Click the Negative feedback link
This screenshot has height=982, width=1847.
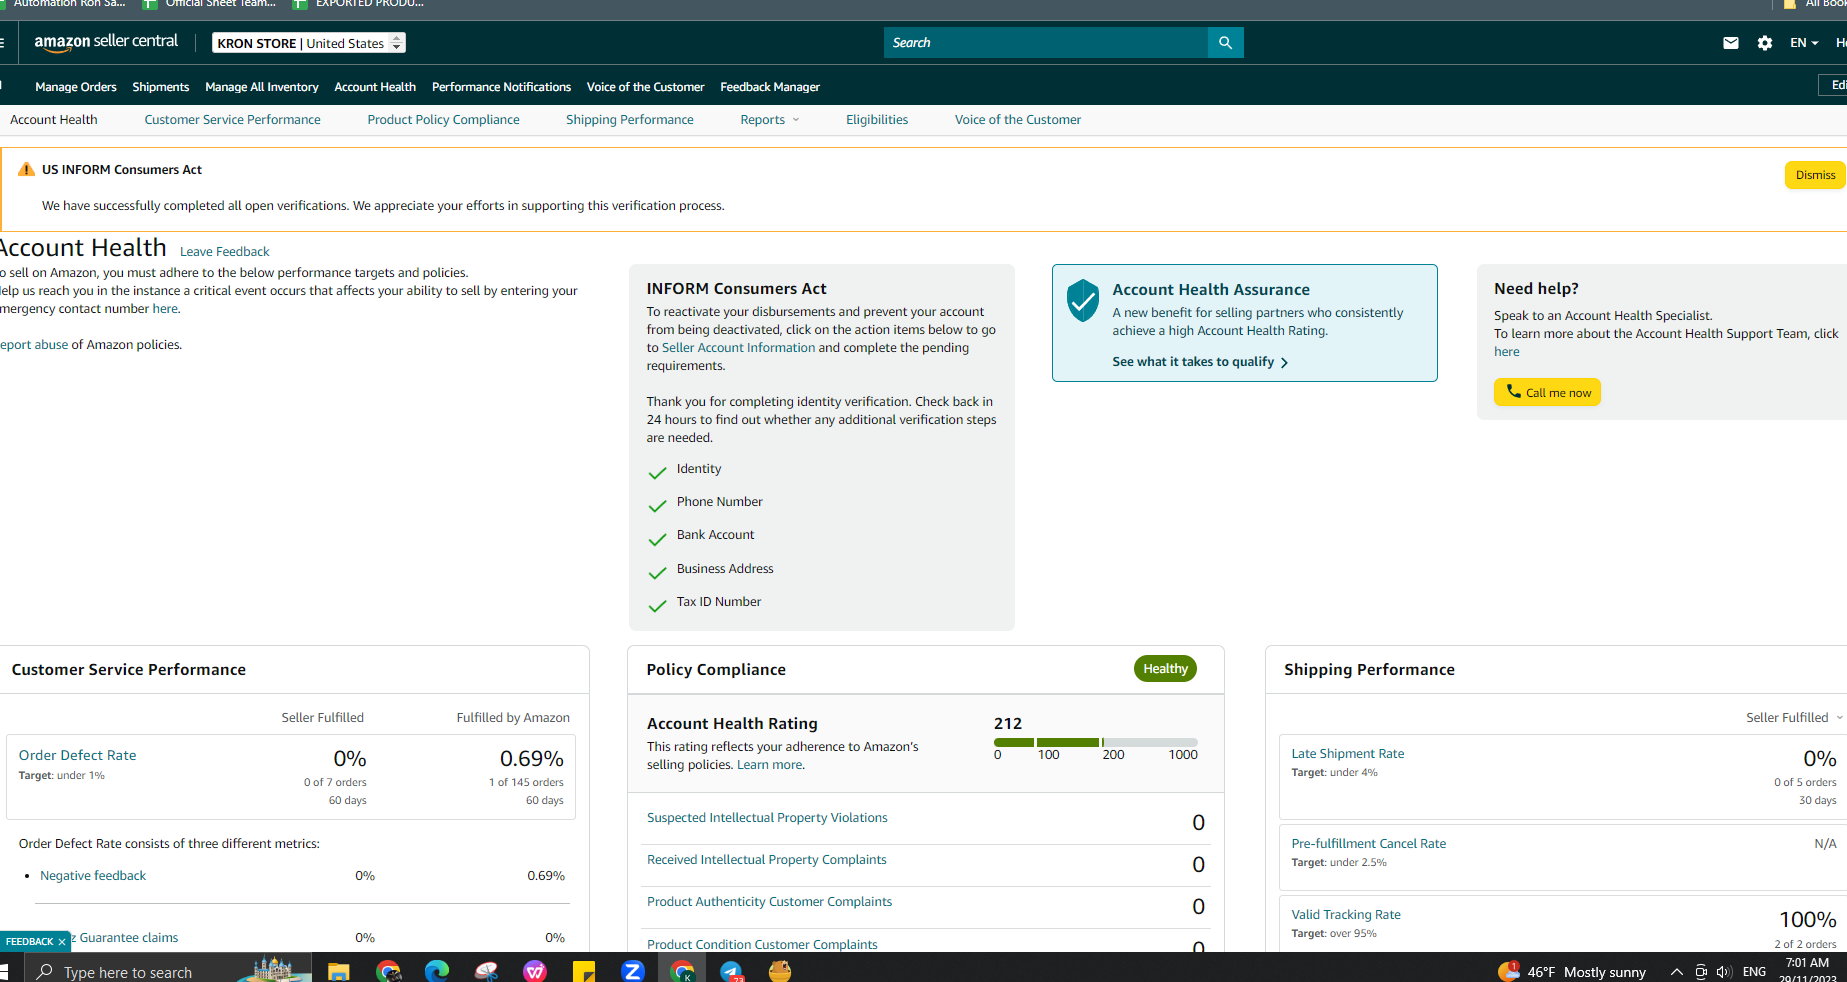pyautogui.click(x=93, y=876)
